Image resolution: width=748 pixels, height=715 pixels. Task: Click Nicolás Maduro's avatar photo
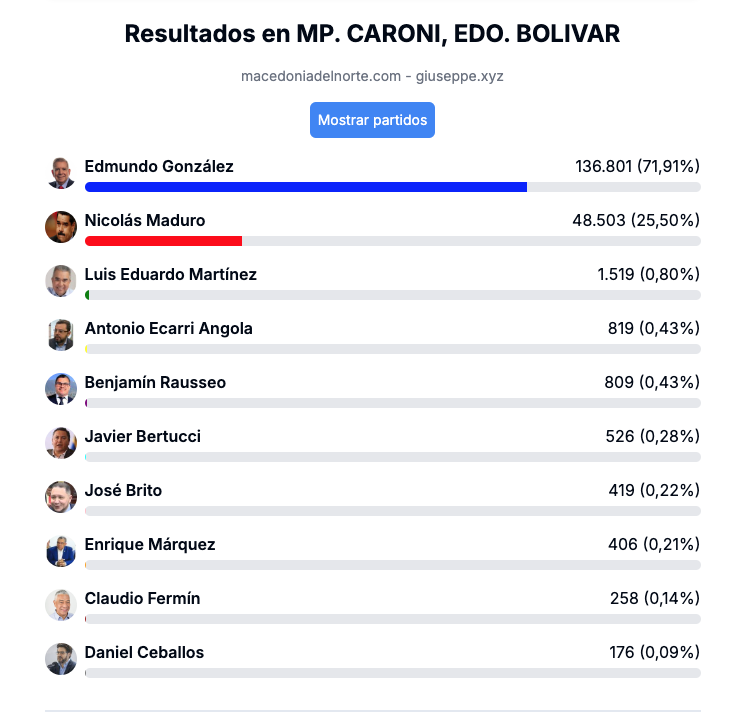point(61,227)
